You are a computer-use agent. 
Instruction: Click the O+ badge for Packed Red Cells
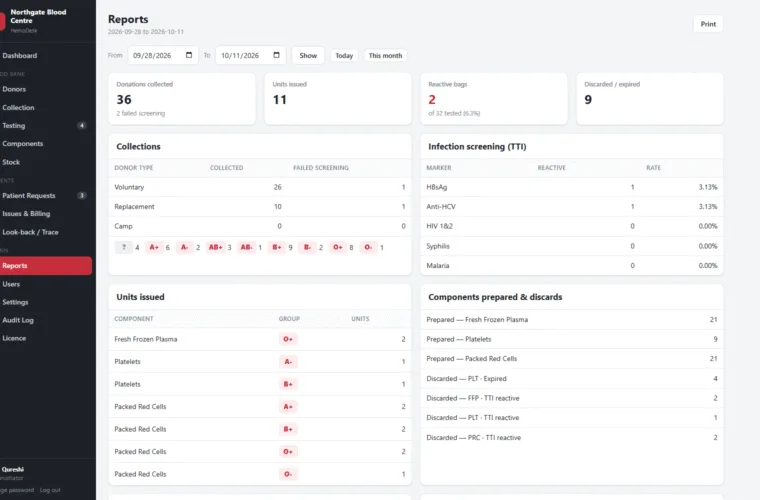(x=288, y=452)
